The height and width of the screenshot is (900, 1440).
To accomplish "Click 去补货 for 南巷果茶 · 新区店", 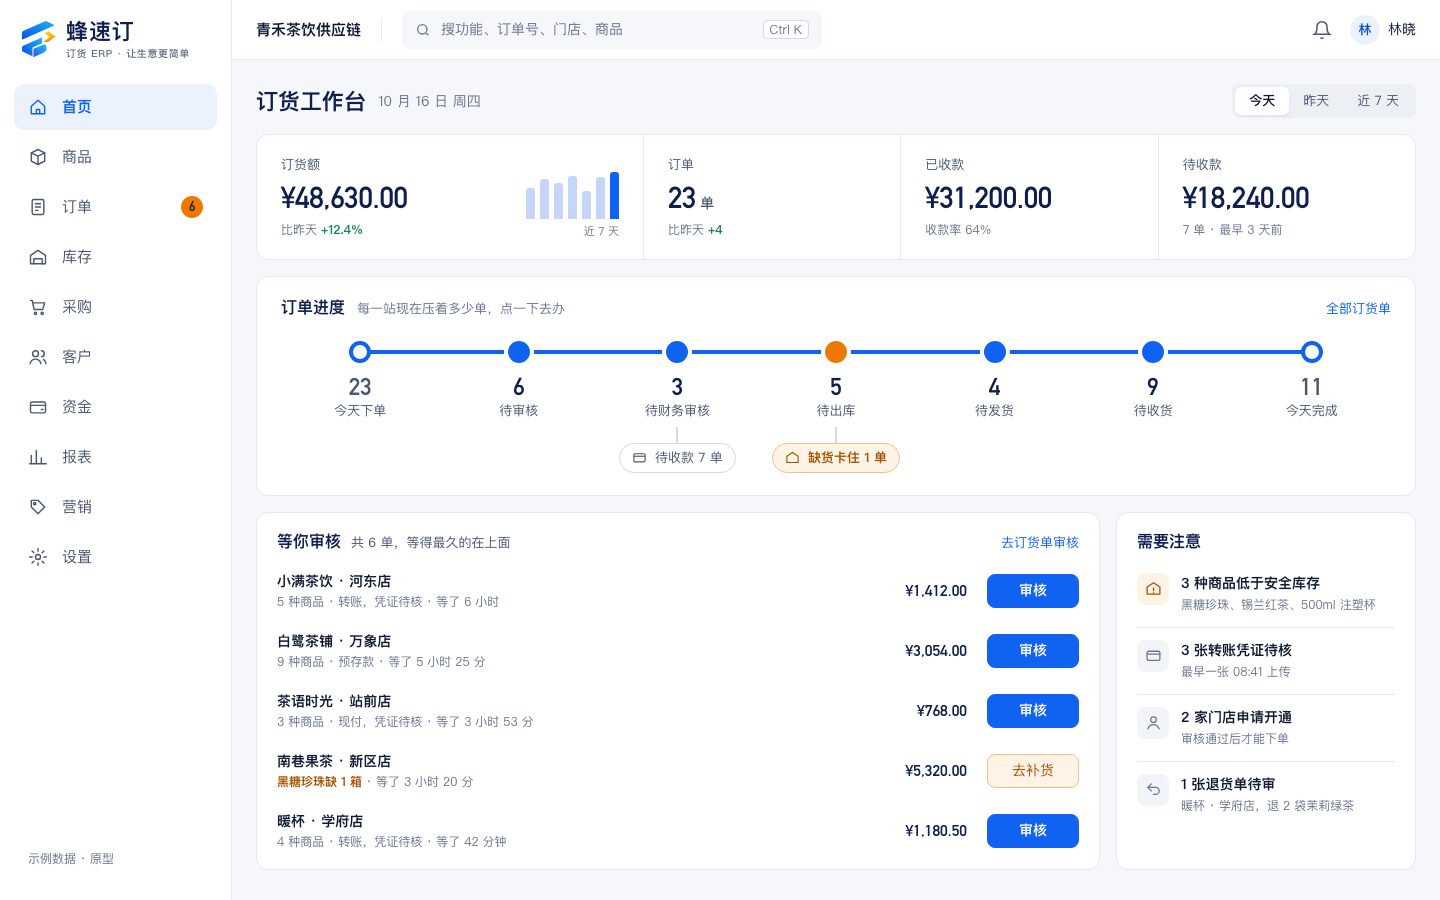I will (x=1033, y=771).
